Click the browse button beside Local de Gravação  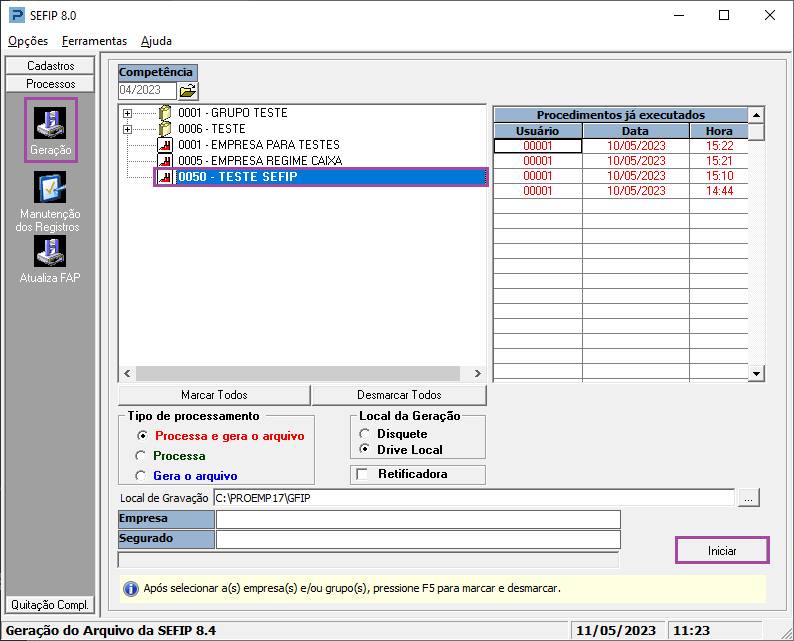pos(748,498)
